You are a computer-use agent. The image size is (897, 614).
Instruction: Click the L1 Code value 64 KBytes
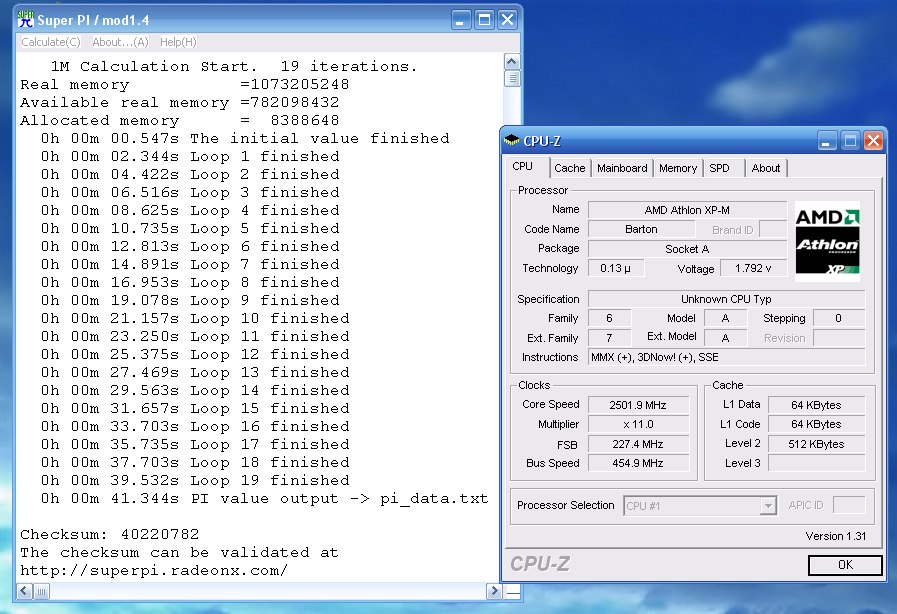[816, 425]
